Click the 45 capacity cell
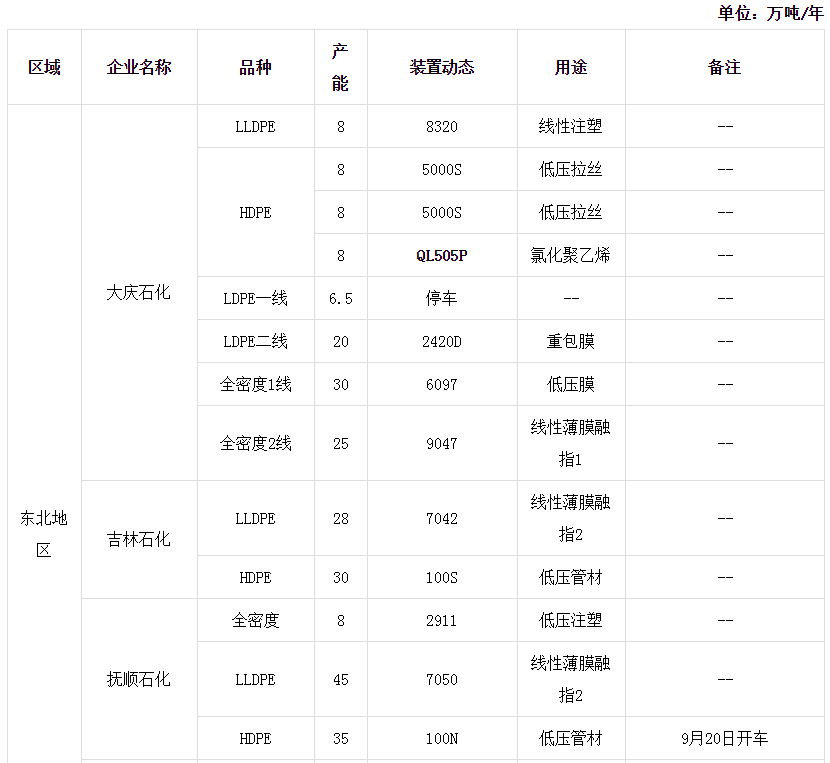The height and width of the screenshot is (763, 830). 340,679
